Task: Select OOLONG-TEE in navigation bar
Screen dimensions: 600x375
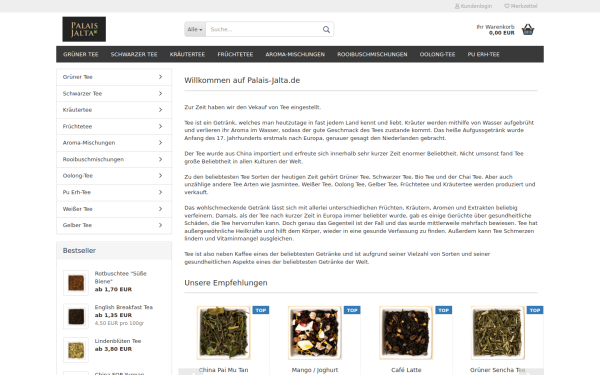Action: [x=437, y=54]
